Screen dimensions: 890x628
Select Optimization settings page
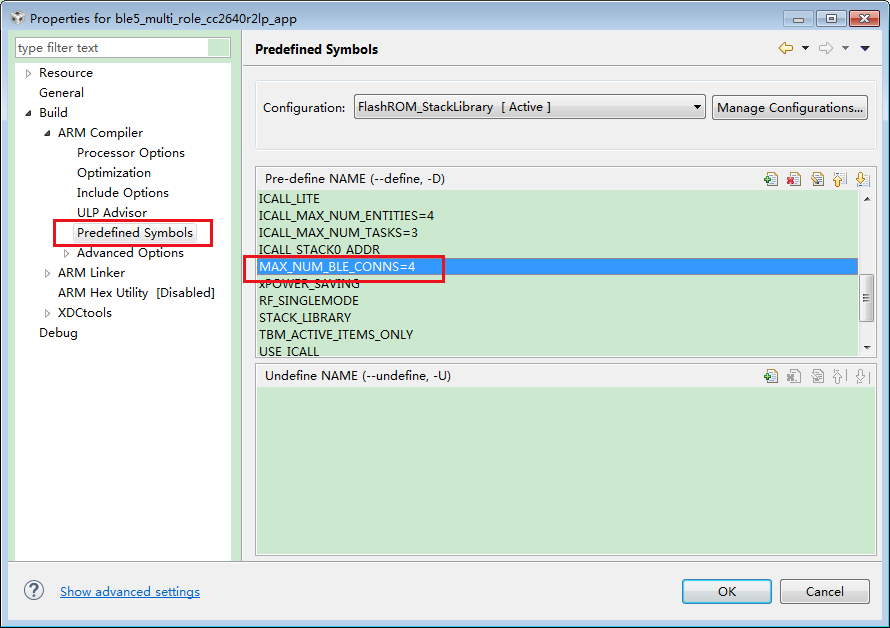(114, 173)
